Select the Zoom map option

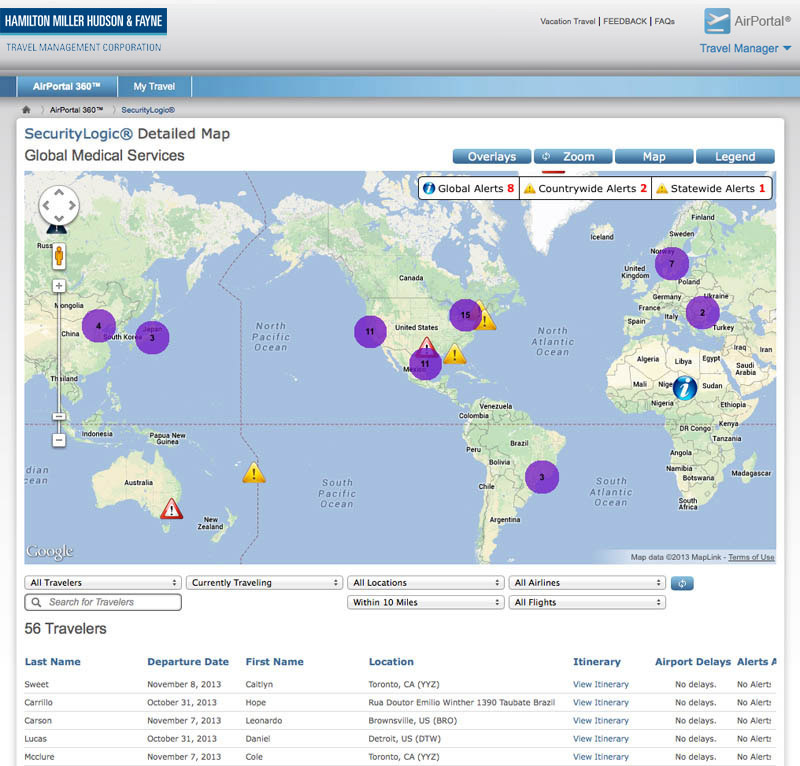[573, 157]
